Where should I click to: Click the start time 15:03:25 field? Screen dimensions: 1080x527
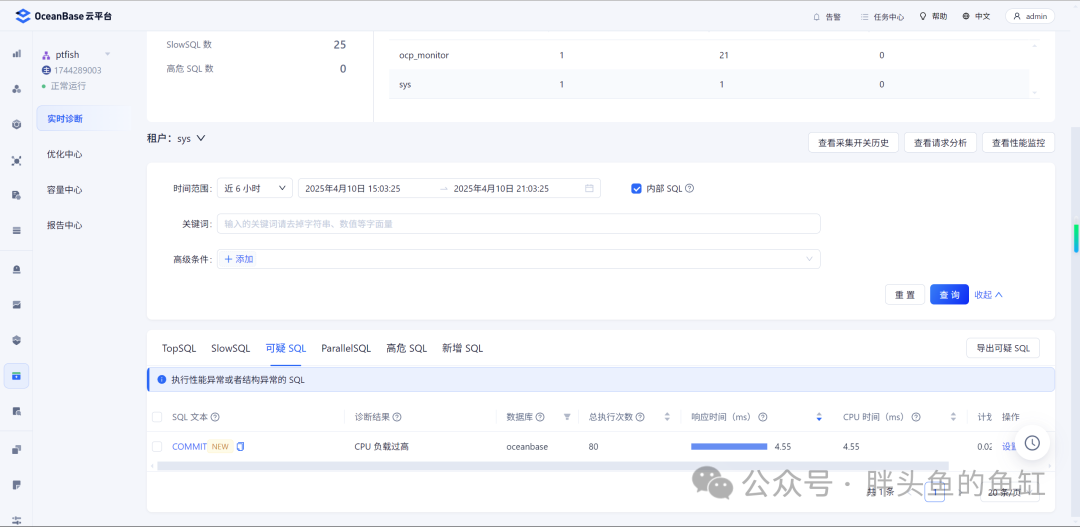coord(353,188)
